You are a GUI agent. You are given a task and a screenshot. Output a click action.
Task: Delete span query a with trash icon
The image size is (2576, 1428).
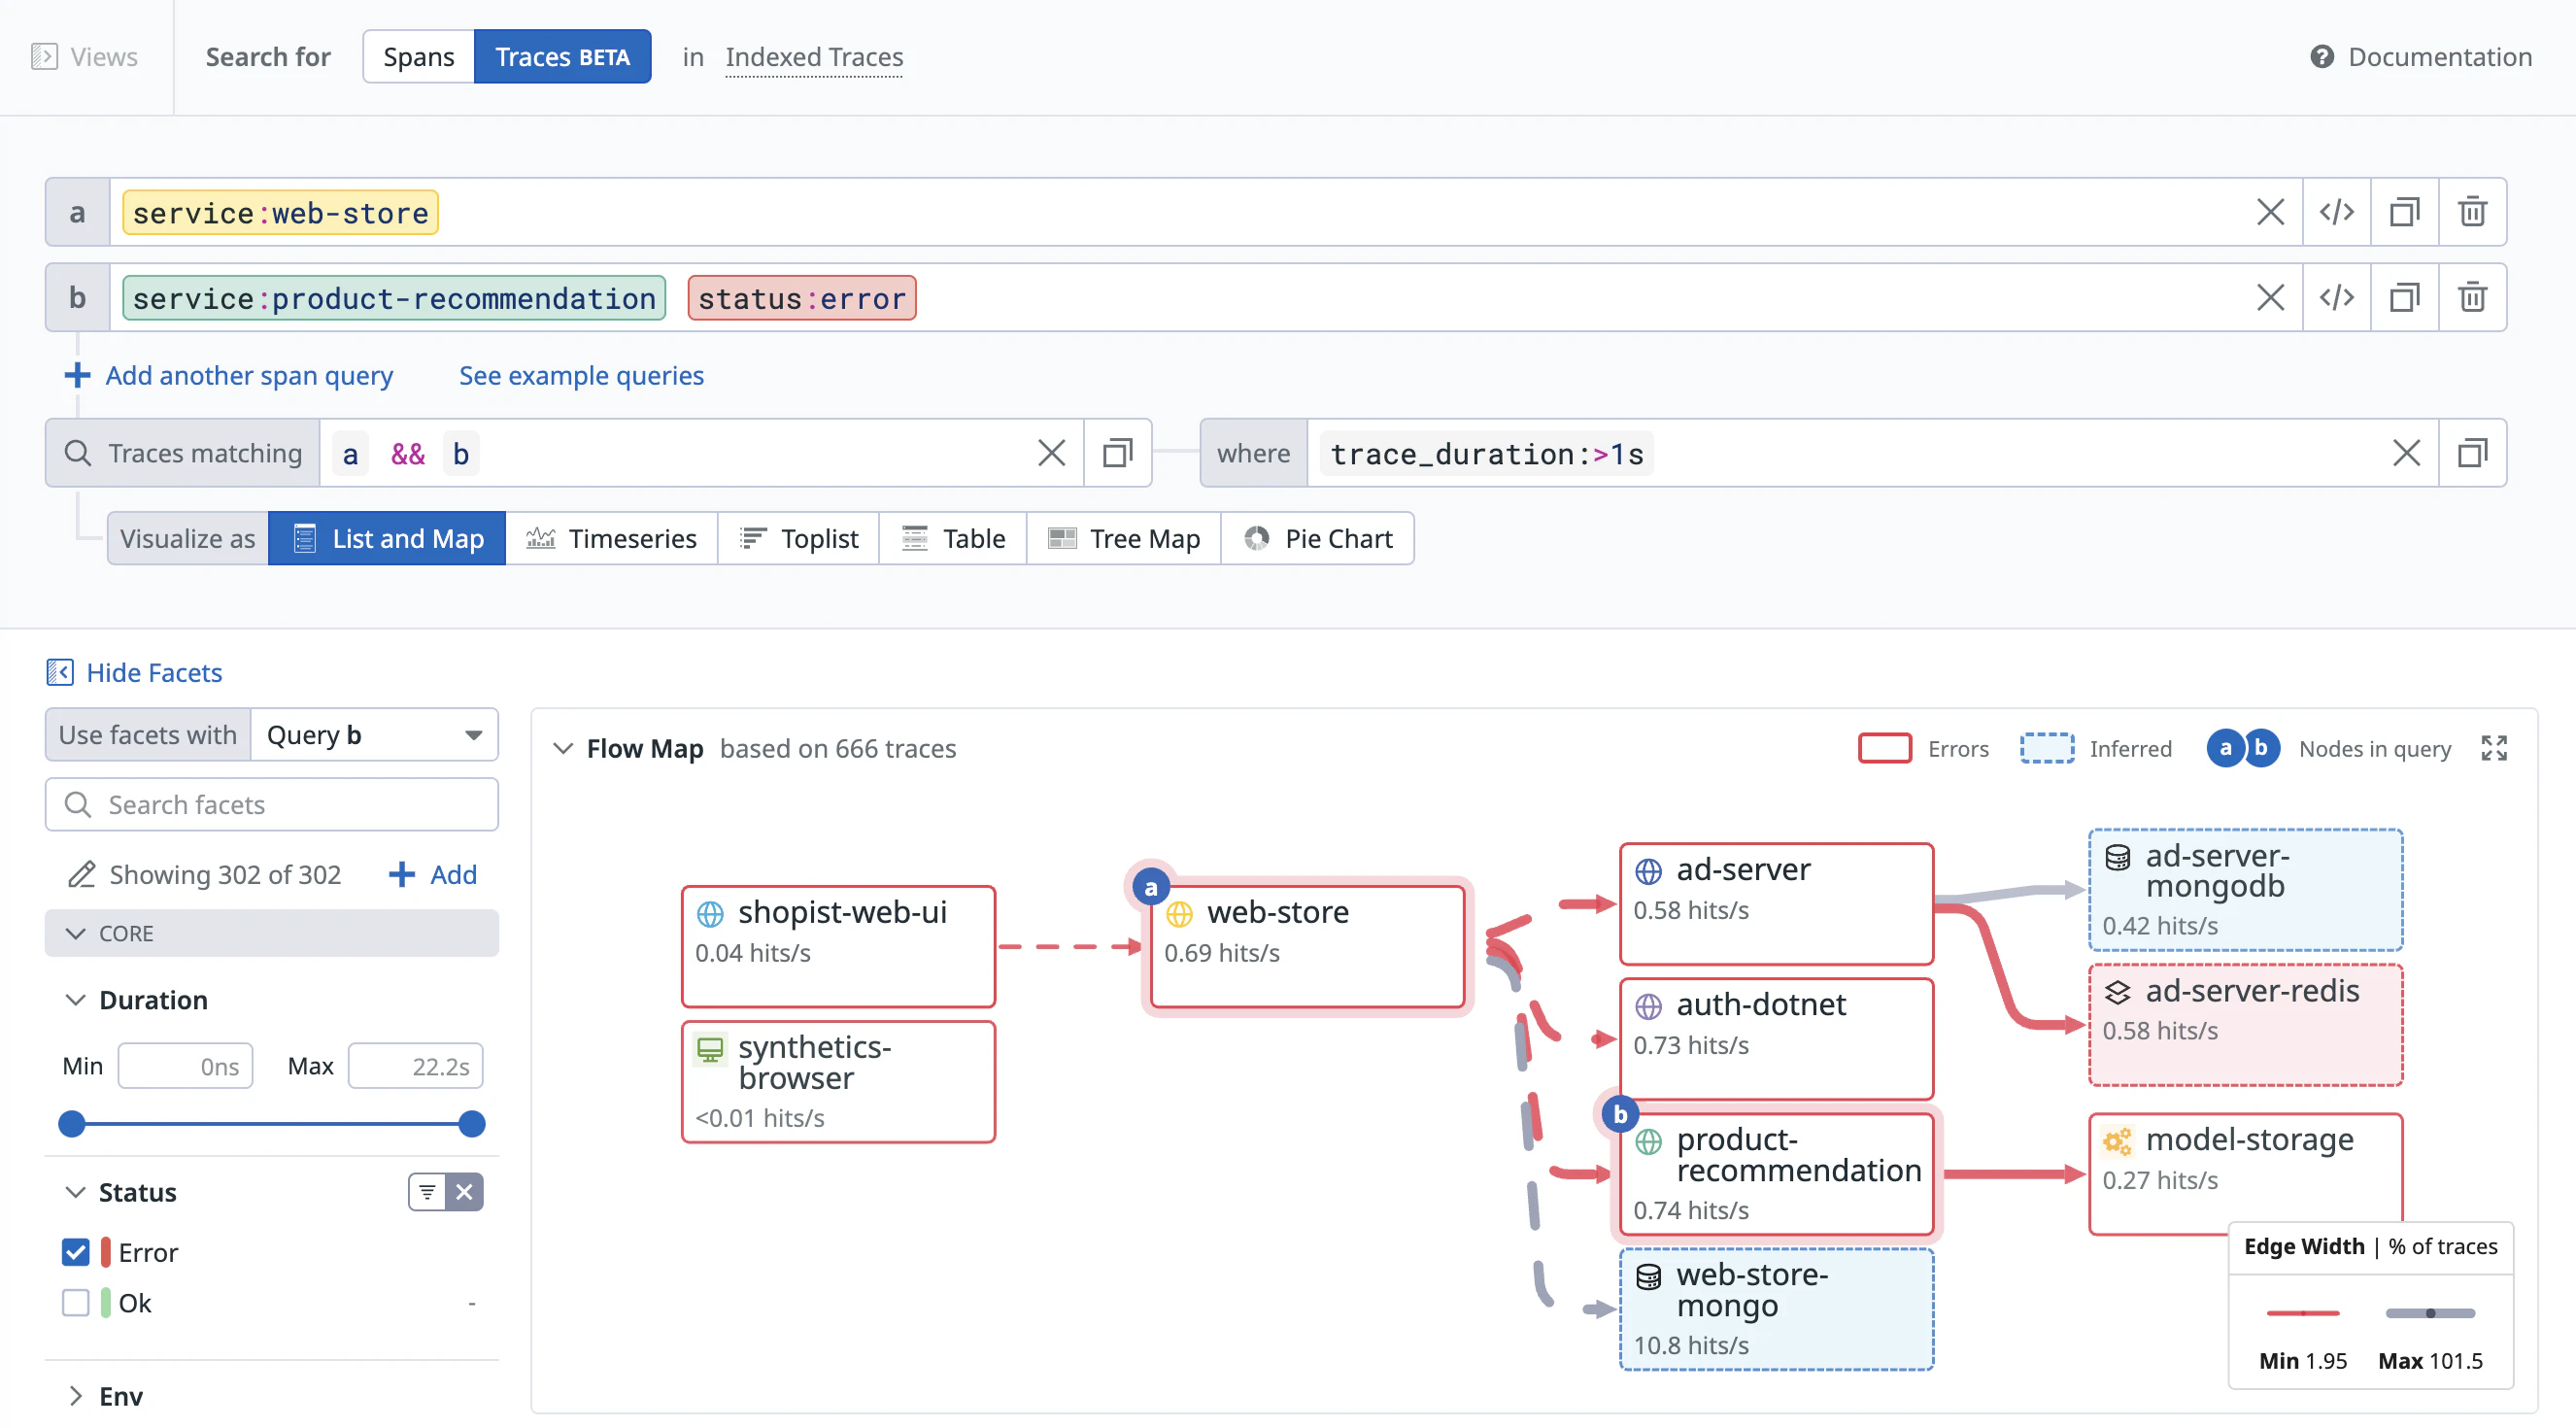(x=2472, y=212)
